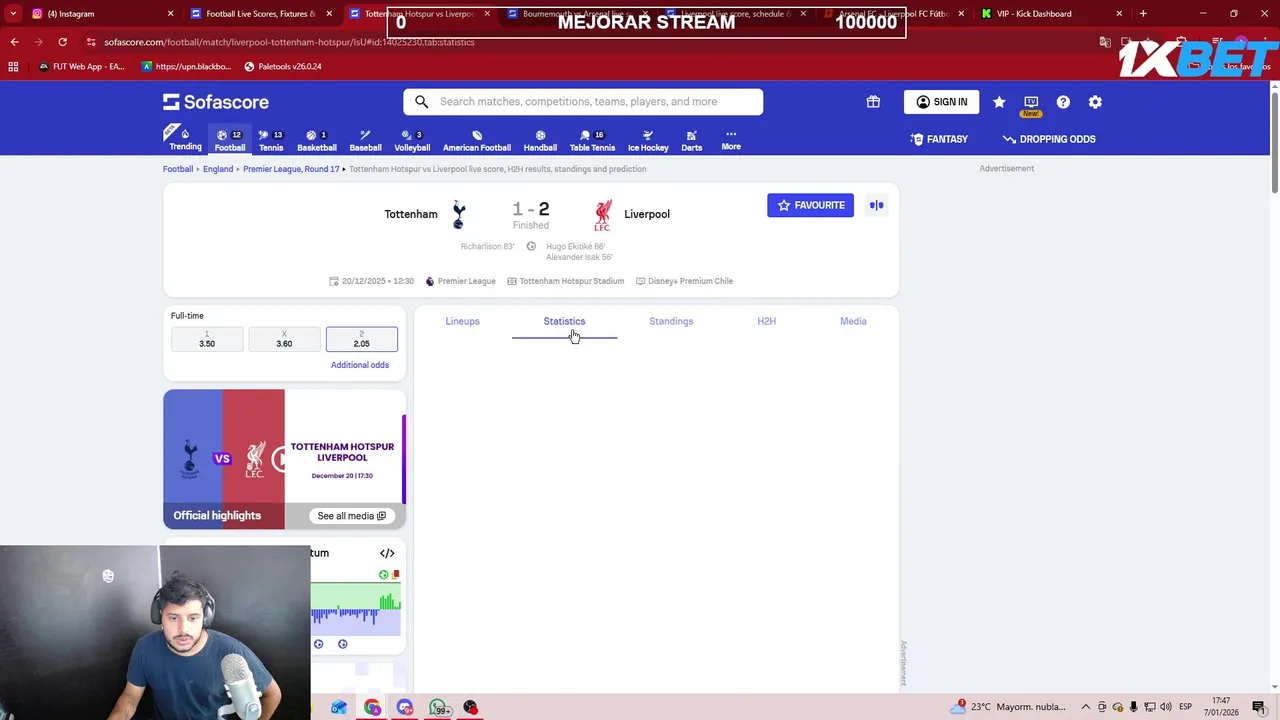The image size is (1280, 720).
Task: Switch to the Media tab
Action: pos(853,321)
